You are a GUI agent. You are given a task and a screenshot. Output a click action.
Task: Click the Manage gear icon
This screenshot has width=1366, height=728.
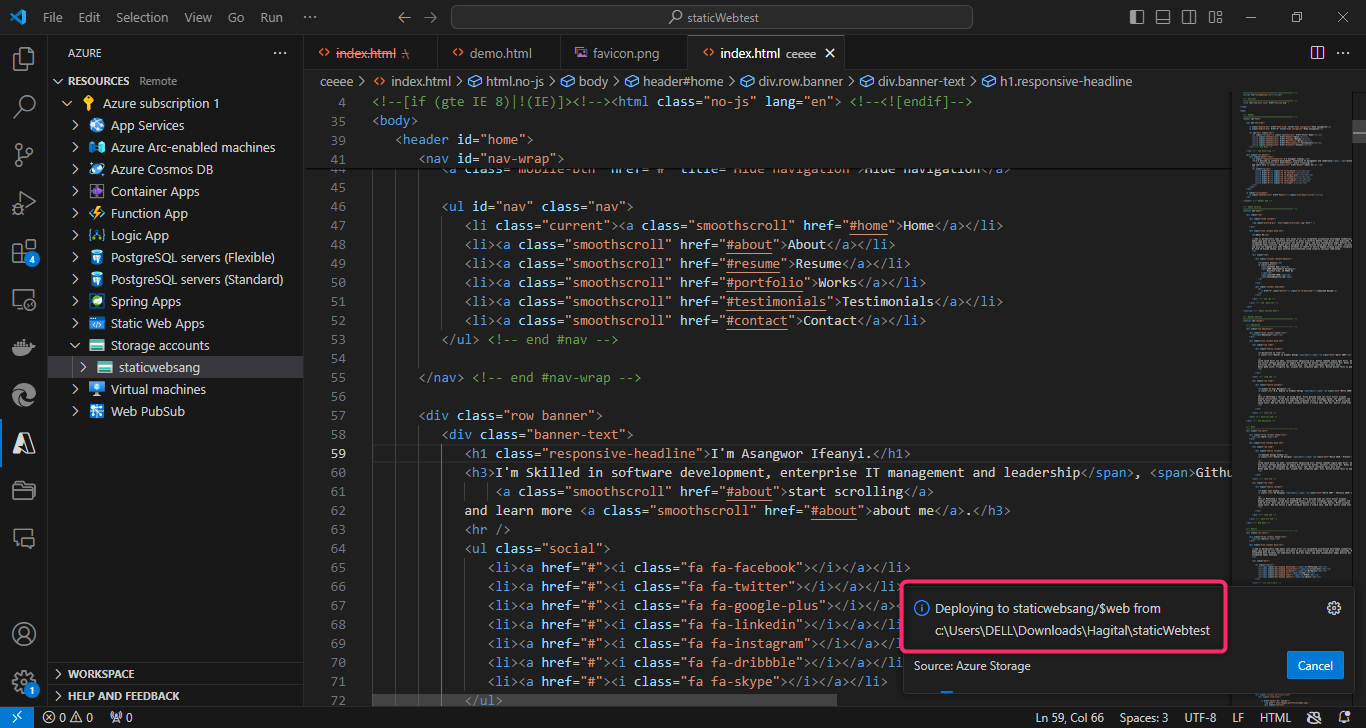[23, 682]
